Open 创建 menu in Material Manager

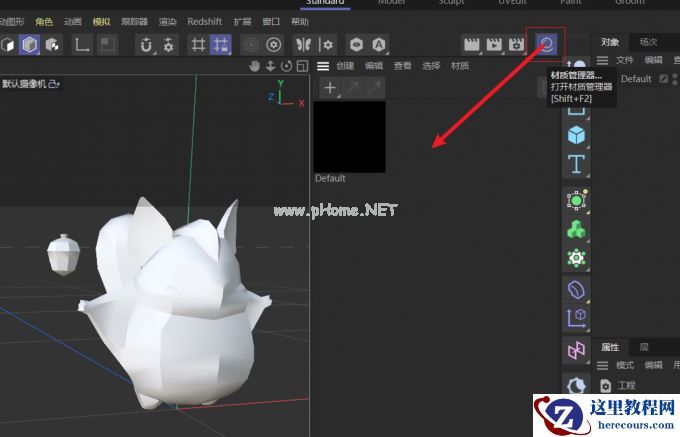click(x=345, y=66)
